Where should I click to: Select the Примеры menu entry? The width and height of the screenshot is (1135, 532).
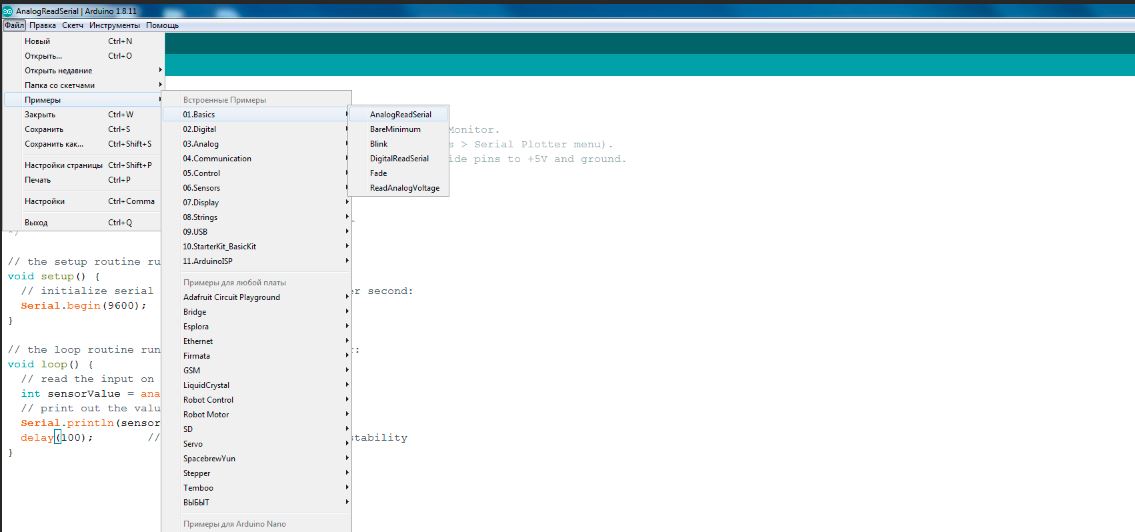(83, 99)
